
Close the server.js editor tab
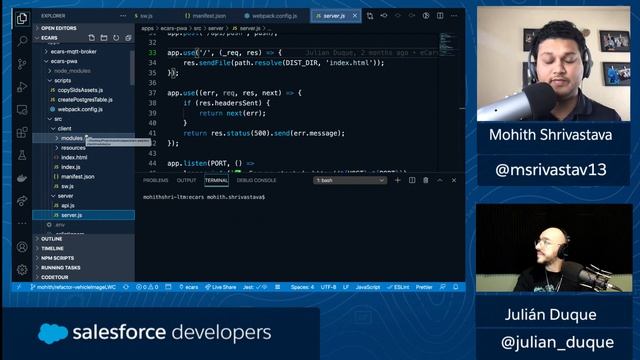tap(355, 16)
